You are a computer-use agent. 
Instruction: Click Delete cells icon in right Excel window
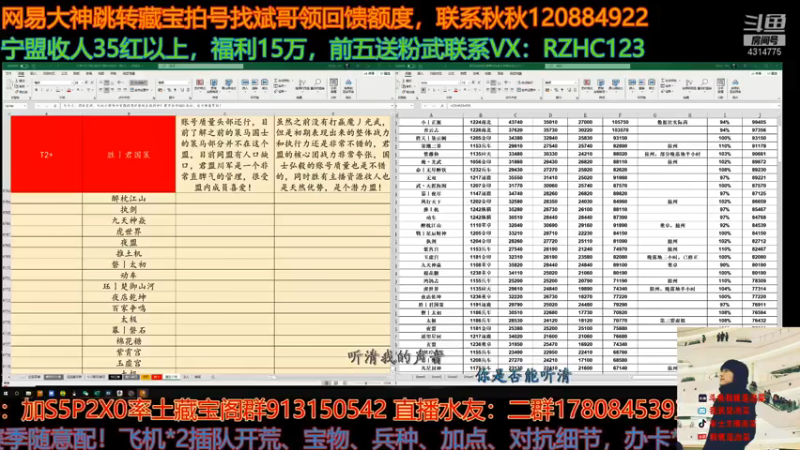tap(642, 84)
